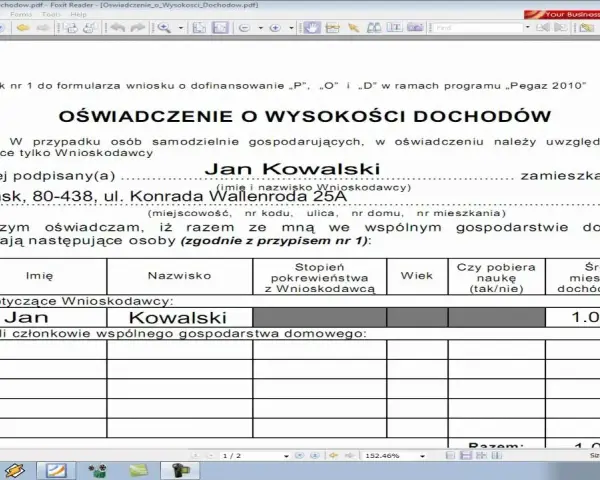Click the second printer icon left of Undo
Screen dimensions: 600x480
[91, 28]
